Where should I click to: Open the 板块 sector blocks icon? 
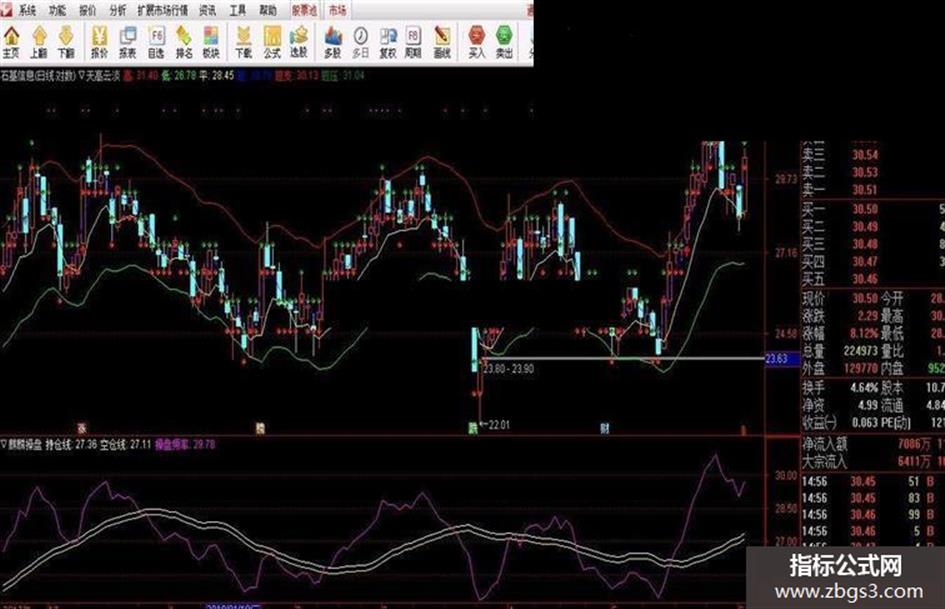211,42
